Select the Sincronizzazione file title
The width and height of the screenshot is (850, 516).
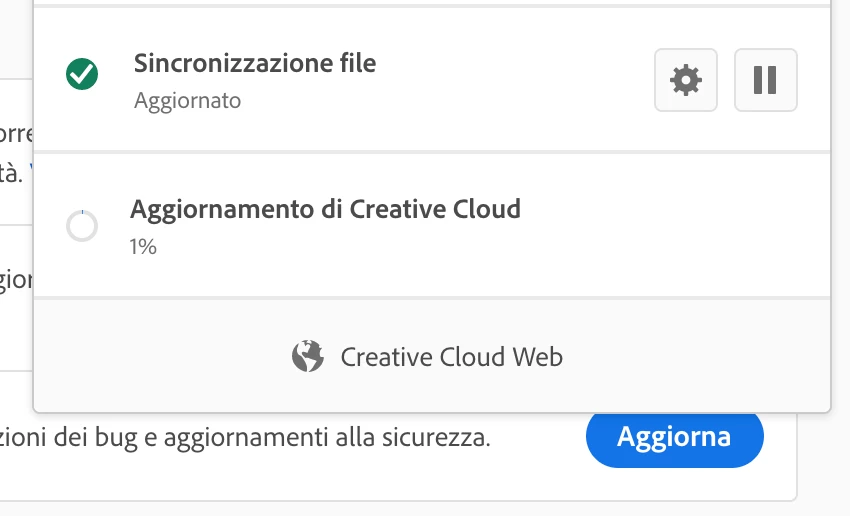255,64
